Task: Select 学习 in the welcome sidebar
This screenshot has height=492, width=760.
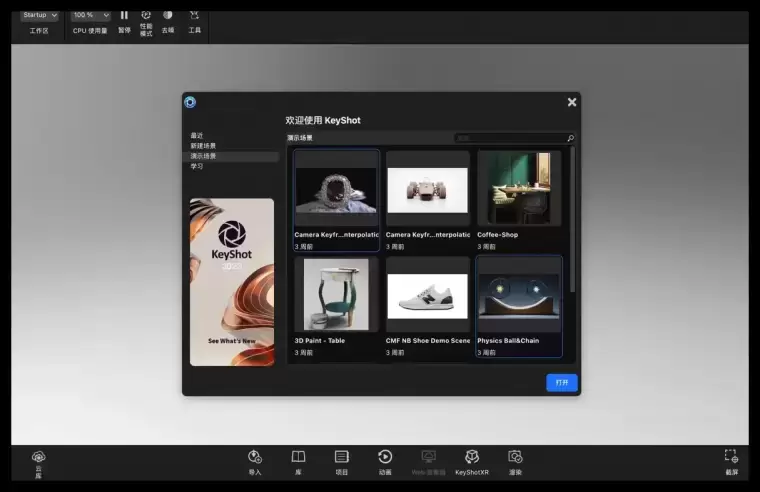Action: [x=197, y=166]
